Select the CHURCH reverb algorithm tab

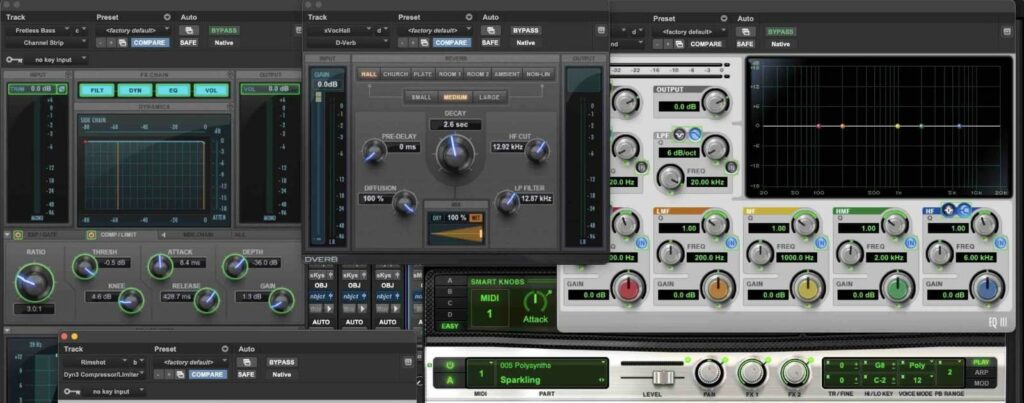coord(395,74)
